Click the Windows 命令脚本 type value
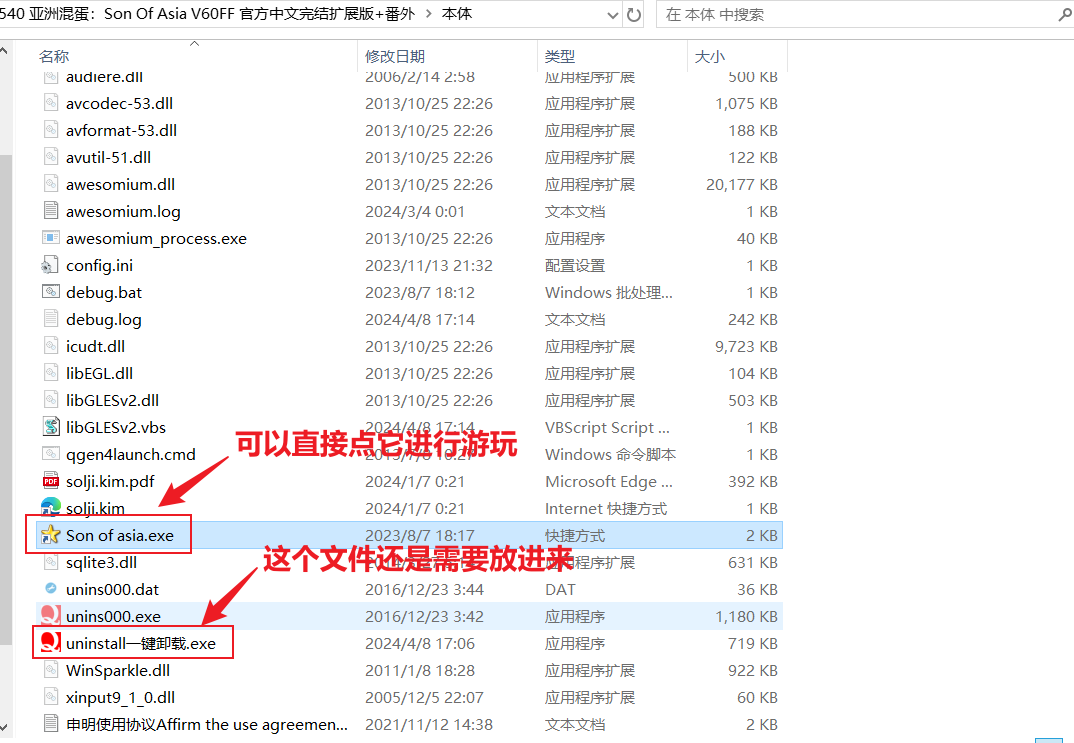This screenshot has height=743, width=1074. pos(610,455)
